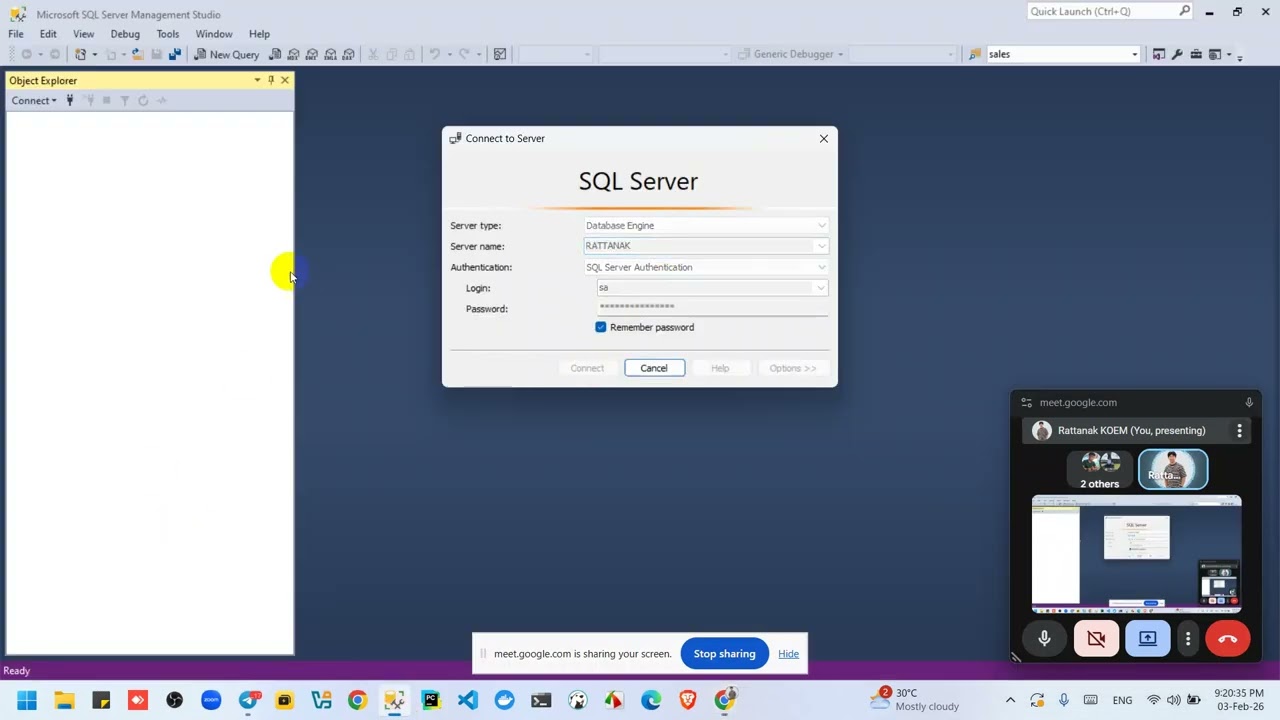1280x720 pixels.
Task: Click the shared screen preview thumbnail
Action: coord(1137,553)
